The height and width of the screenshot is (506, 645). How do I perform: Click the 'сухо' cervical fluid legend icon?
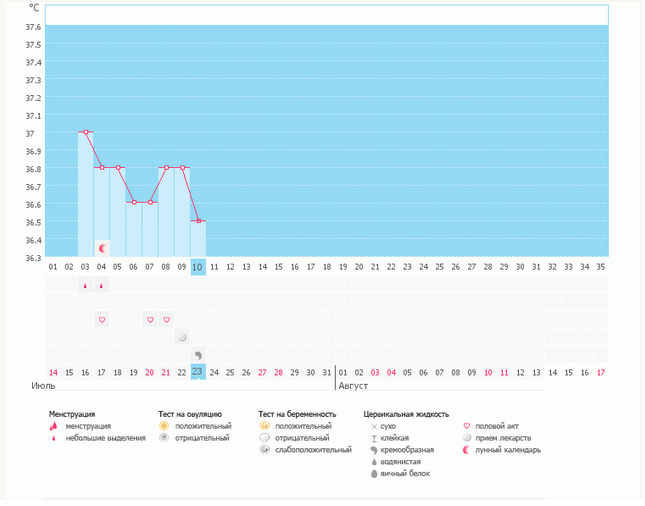[374, 426]
